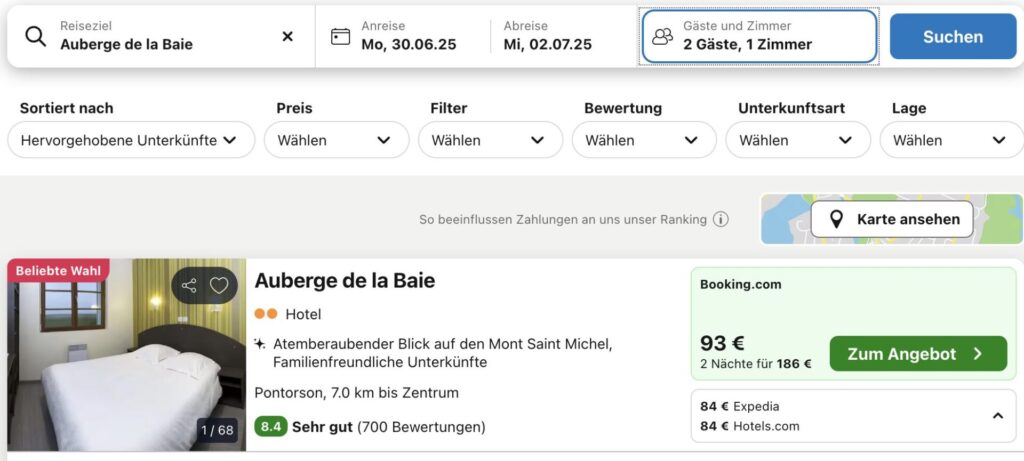This screenshot has height=461, width=1024.
Task: Click the calendar icon beside Anreise
Action: 341,37
